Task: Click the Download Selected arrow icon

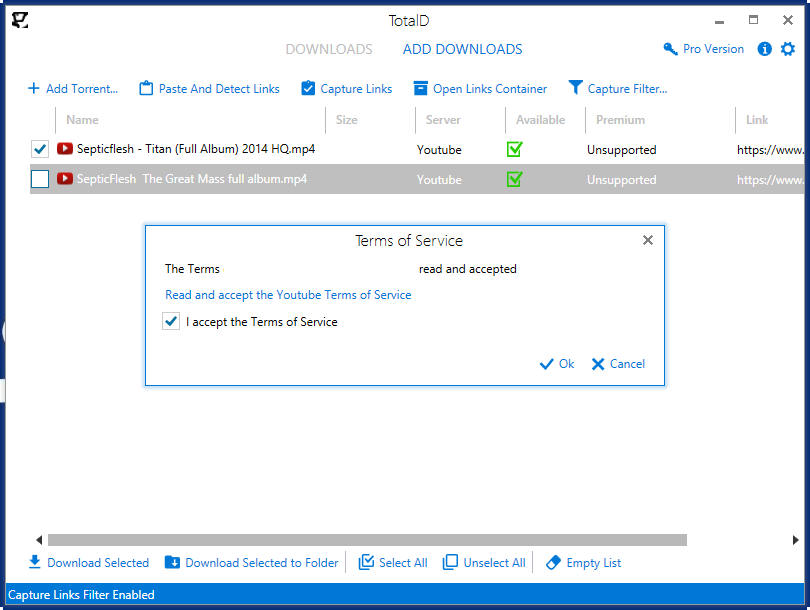Action: click(x=35, y=563)
